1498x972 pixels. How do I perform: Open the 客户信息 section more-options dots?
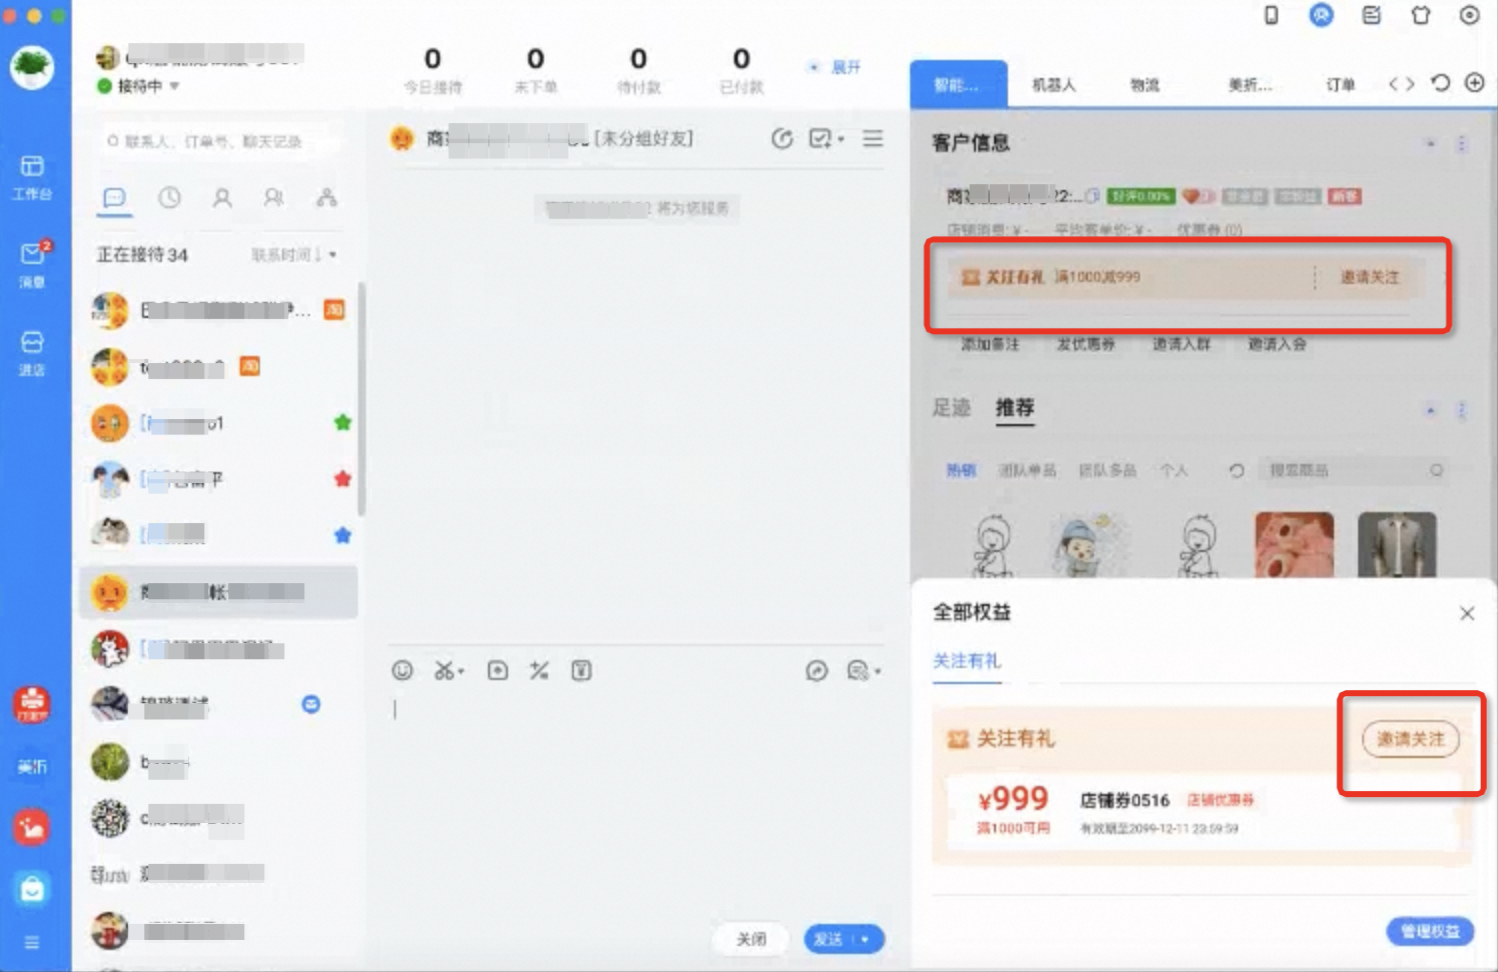tap(1462, 144)
